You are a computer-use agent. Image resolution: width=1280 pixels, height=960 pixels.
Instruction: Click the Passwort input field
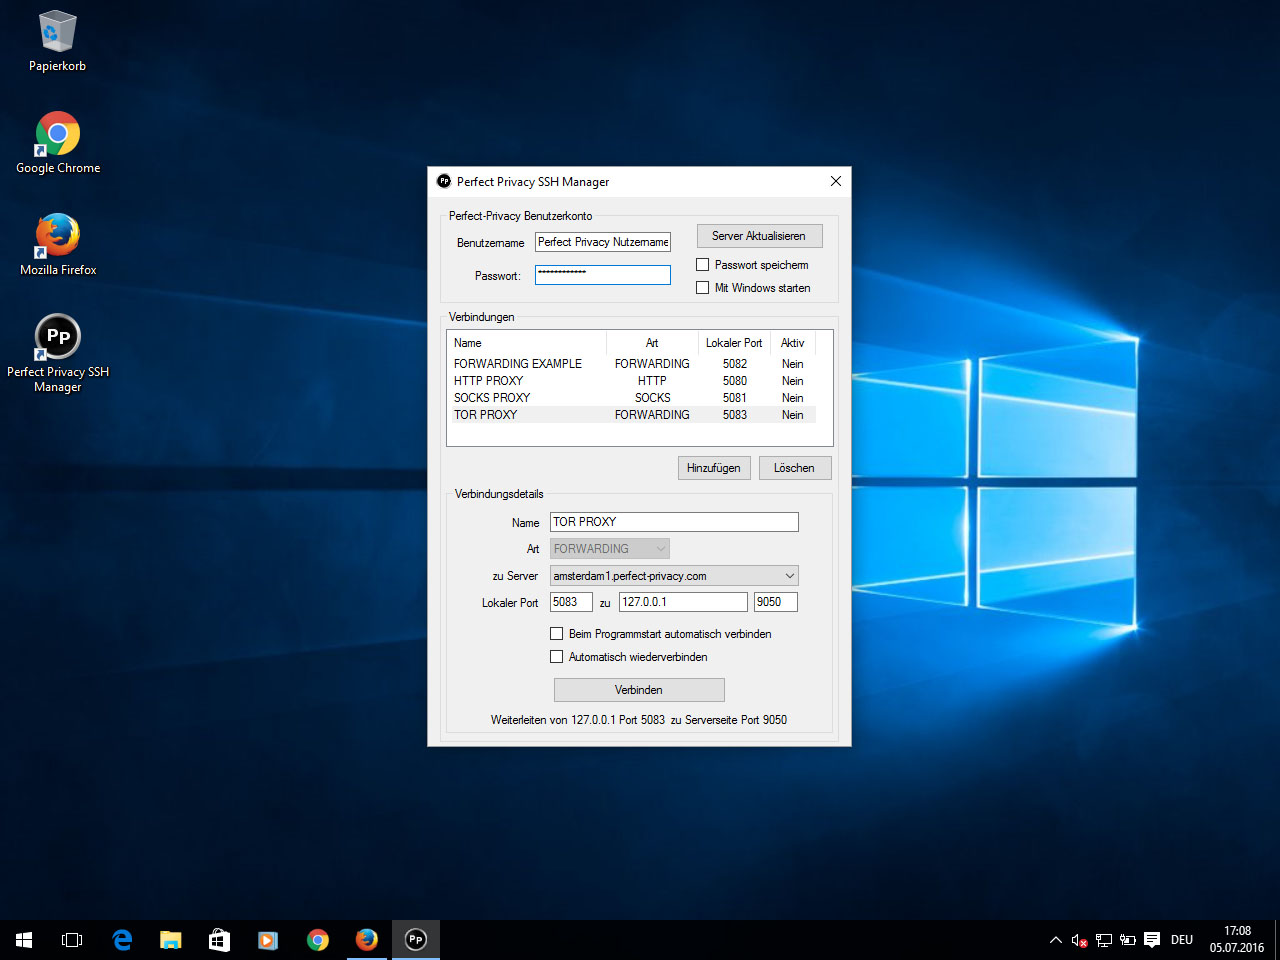coord(603,275)
